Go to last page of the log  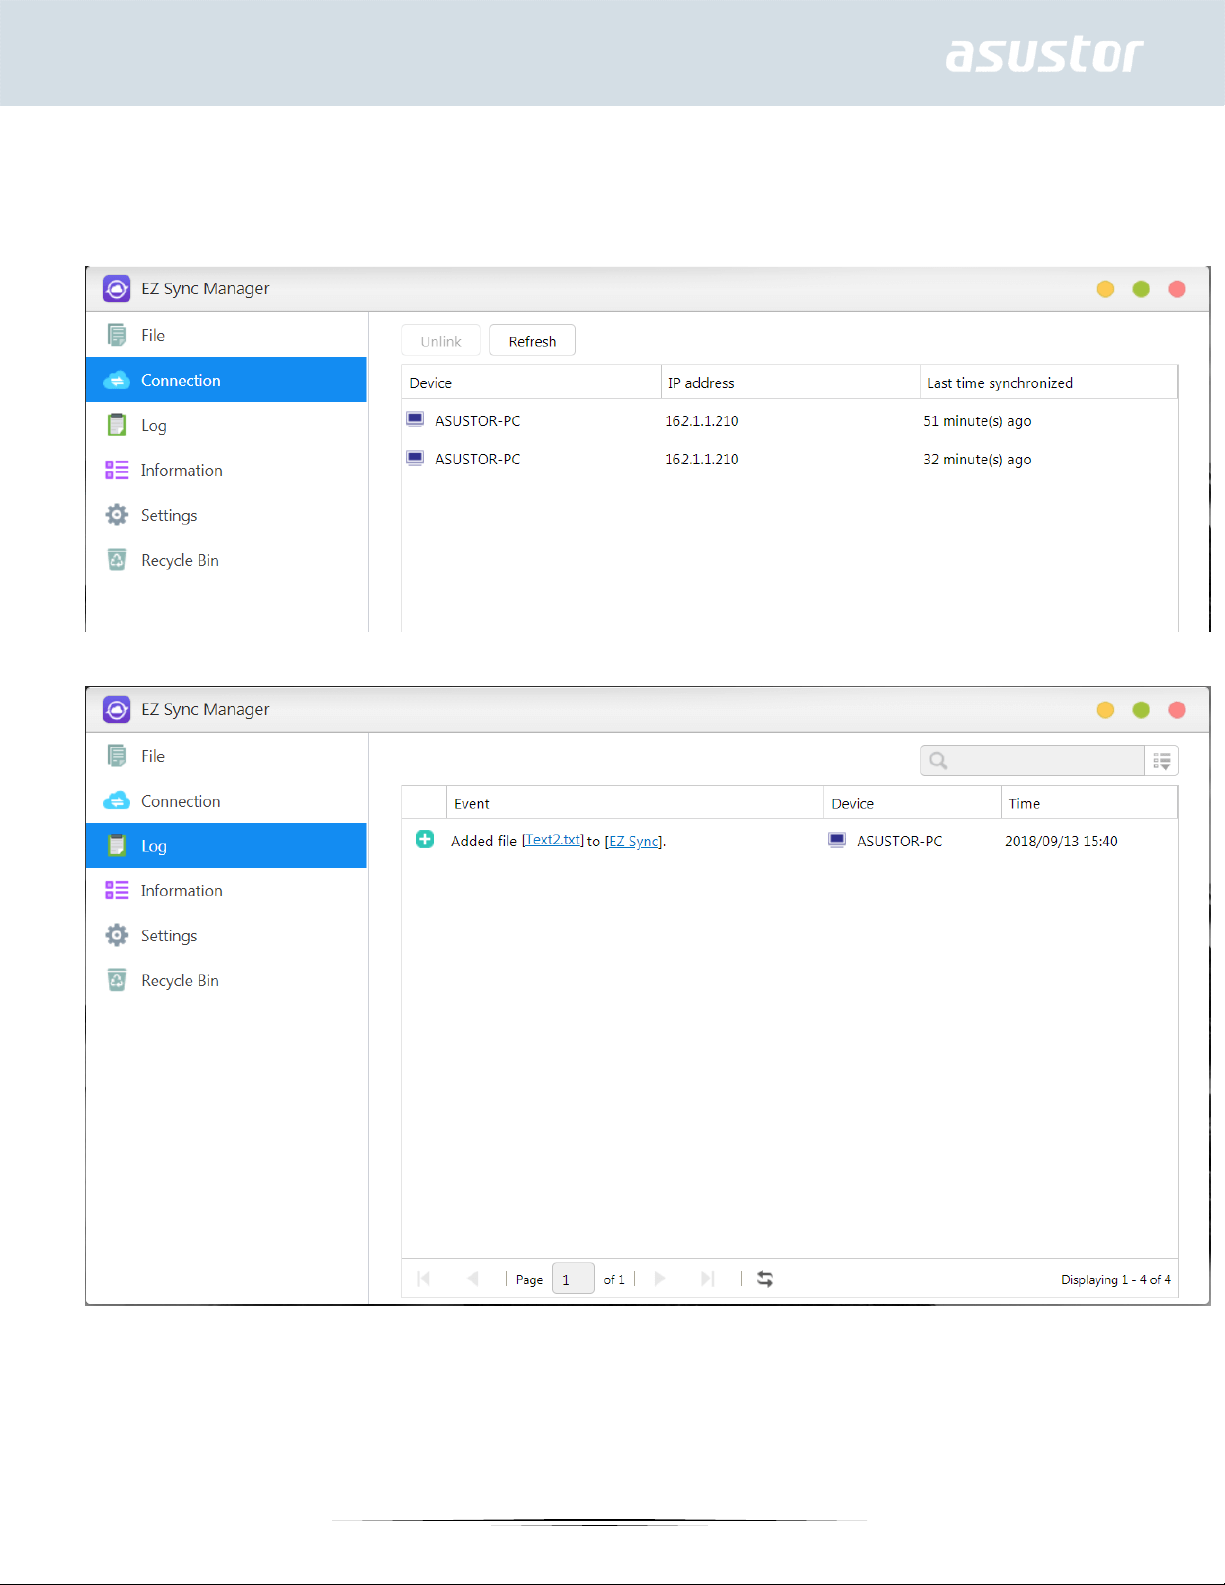tap(708, 1279)
